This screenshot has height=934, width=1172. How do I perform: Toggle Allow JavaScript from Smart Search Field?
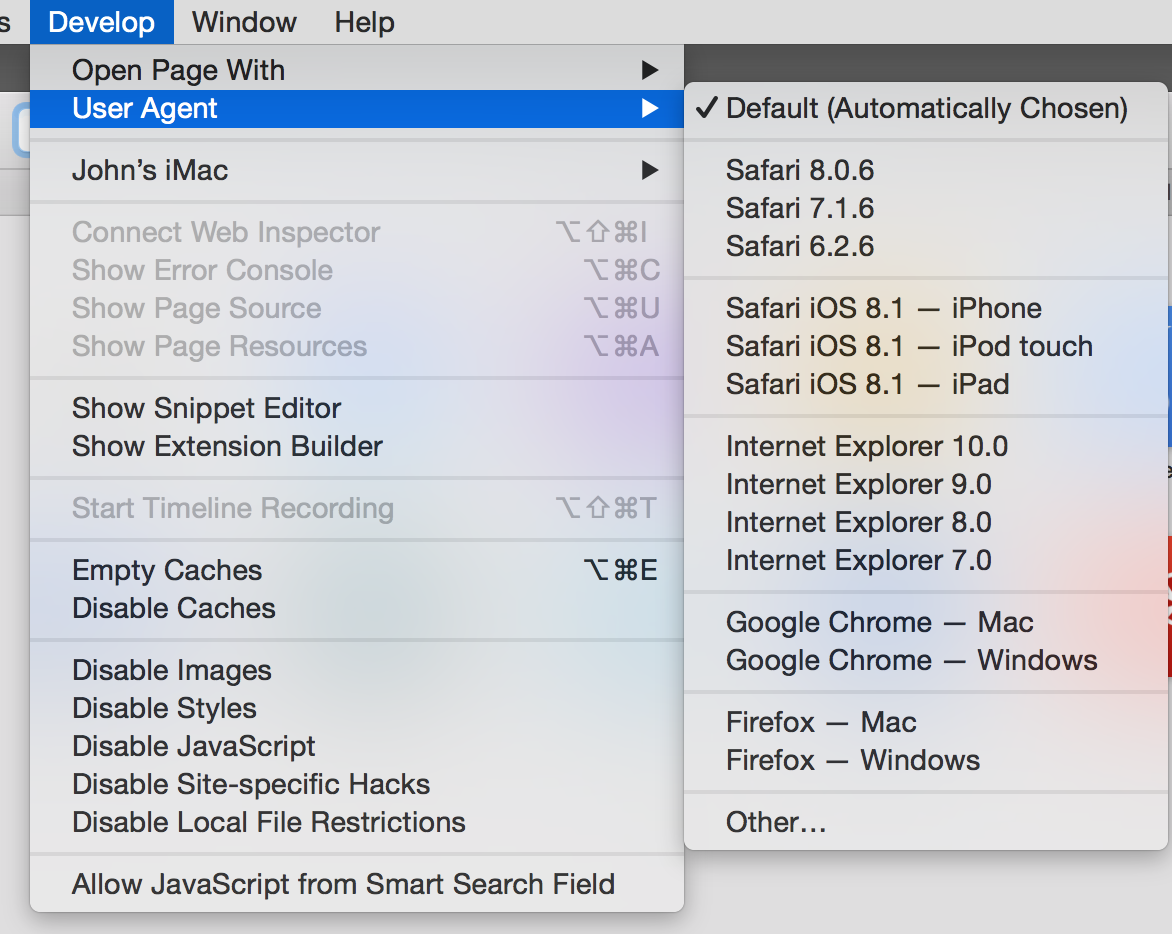pyautogui.click(x=357, y=885)
